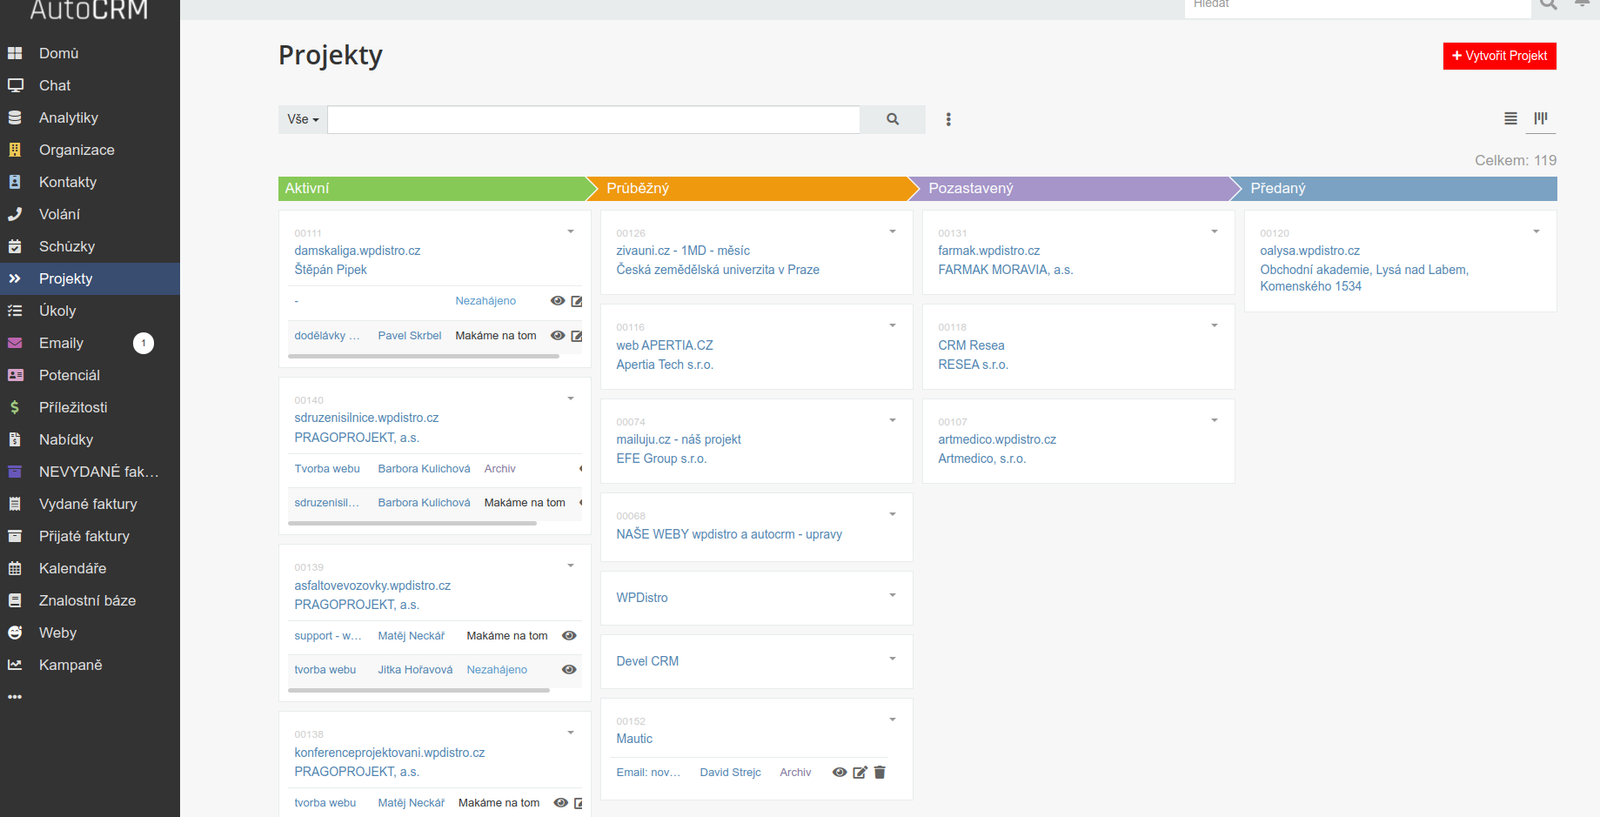Show more sidebar items via three dots
Image resolution: width=1600 pixels, height=817 pixels.
15,697
